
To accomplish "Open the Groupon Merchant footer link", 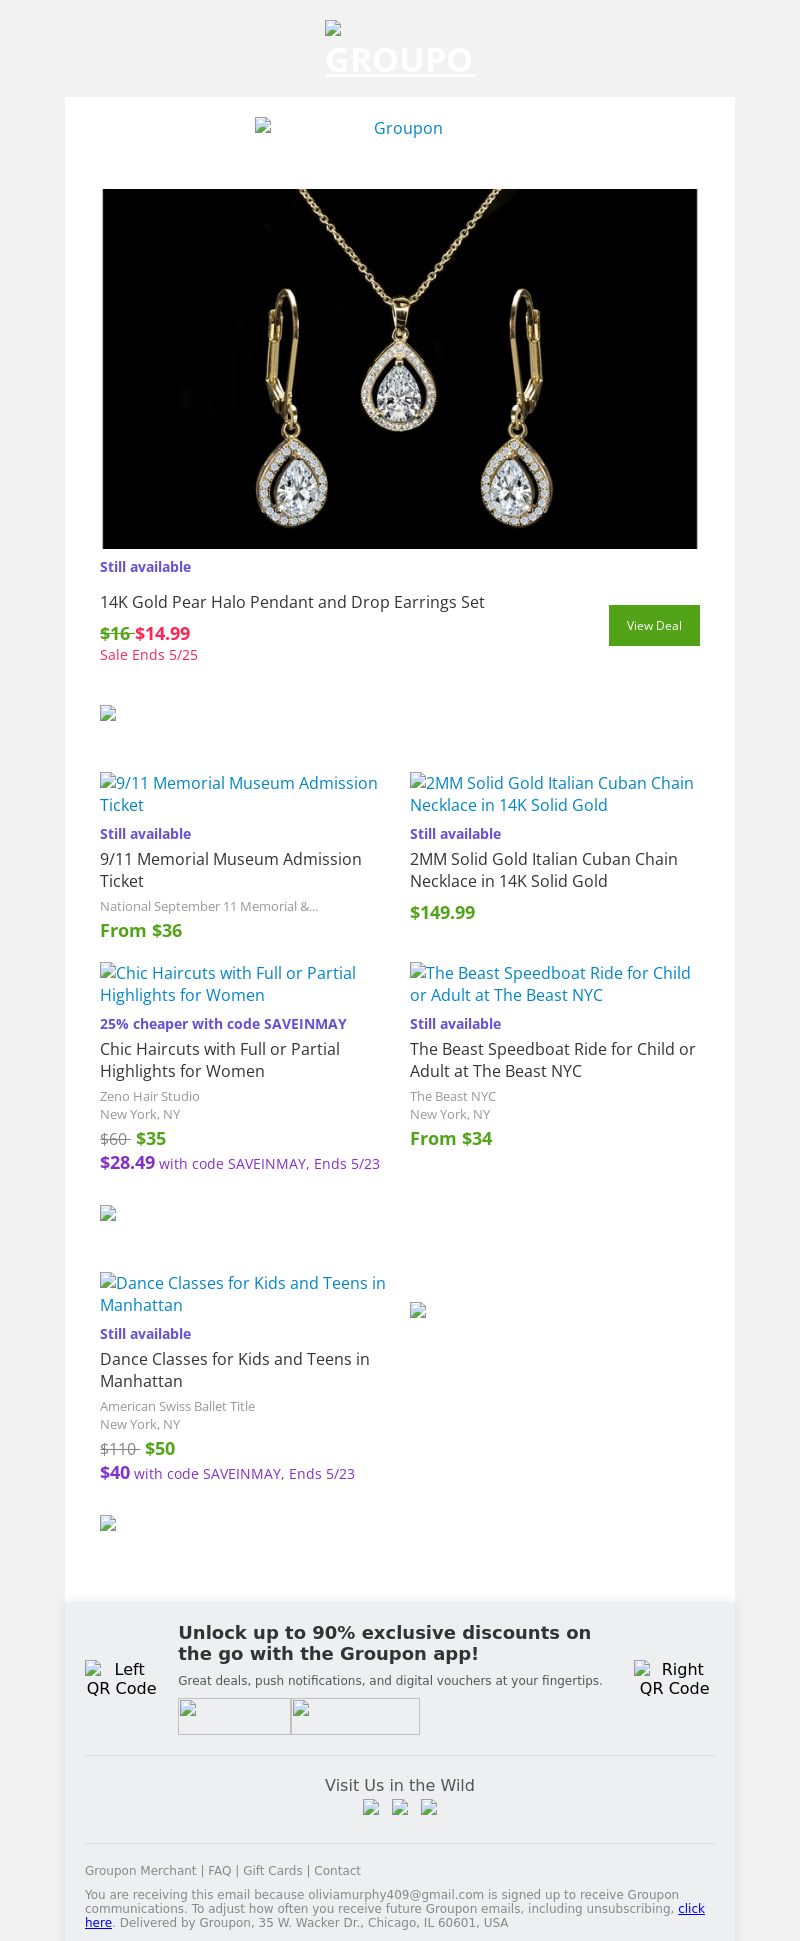I will (141, 1870).
